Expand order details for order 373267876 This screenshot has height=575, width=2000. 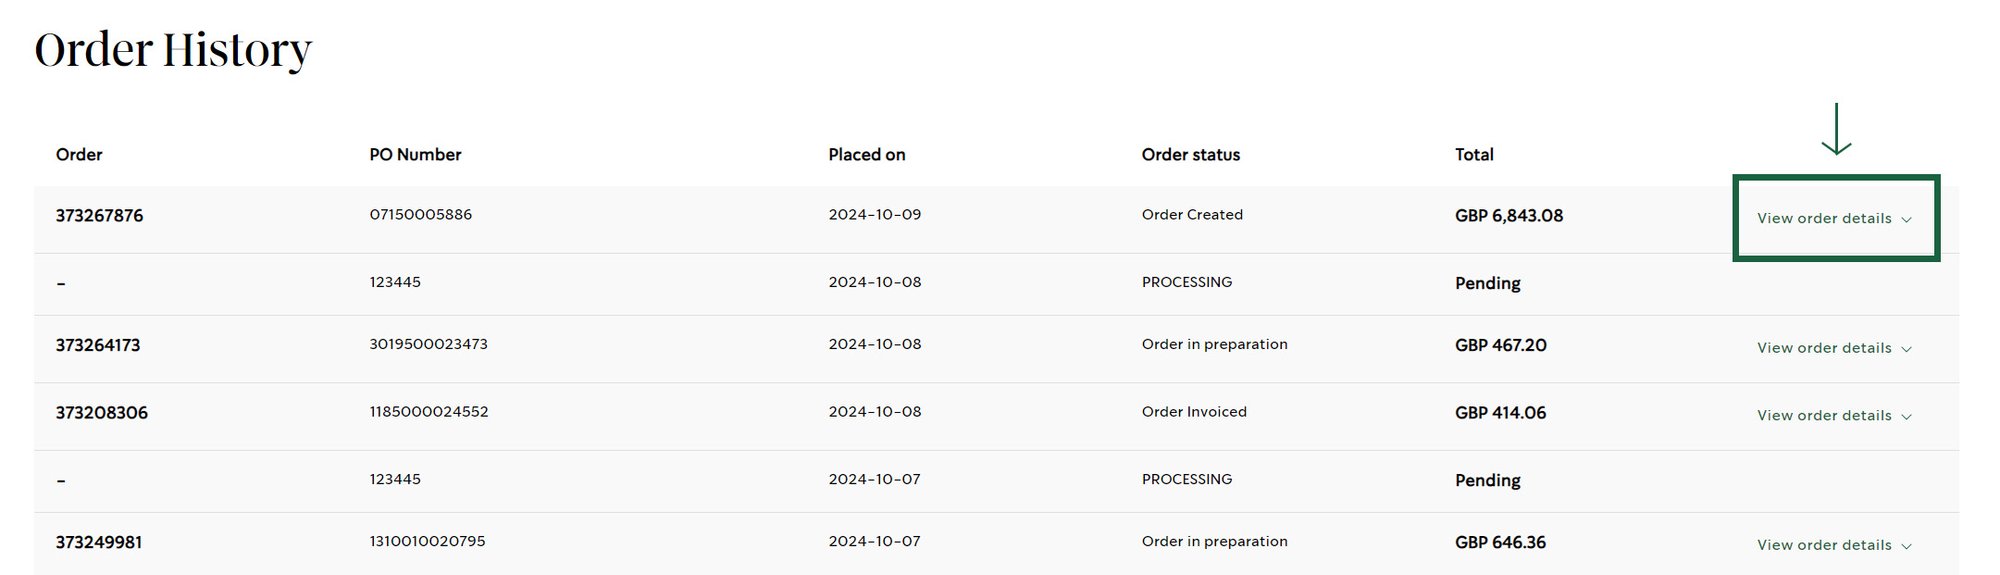point(1834,218)
